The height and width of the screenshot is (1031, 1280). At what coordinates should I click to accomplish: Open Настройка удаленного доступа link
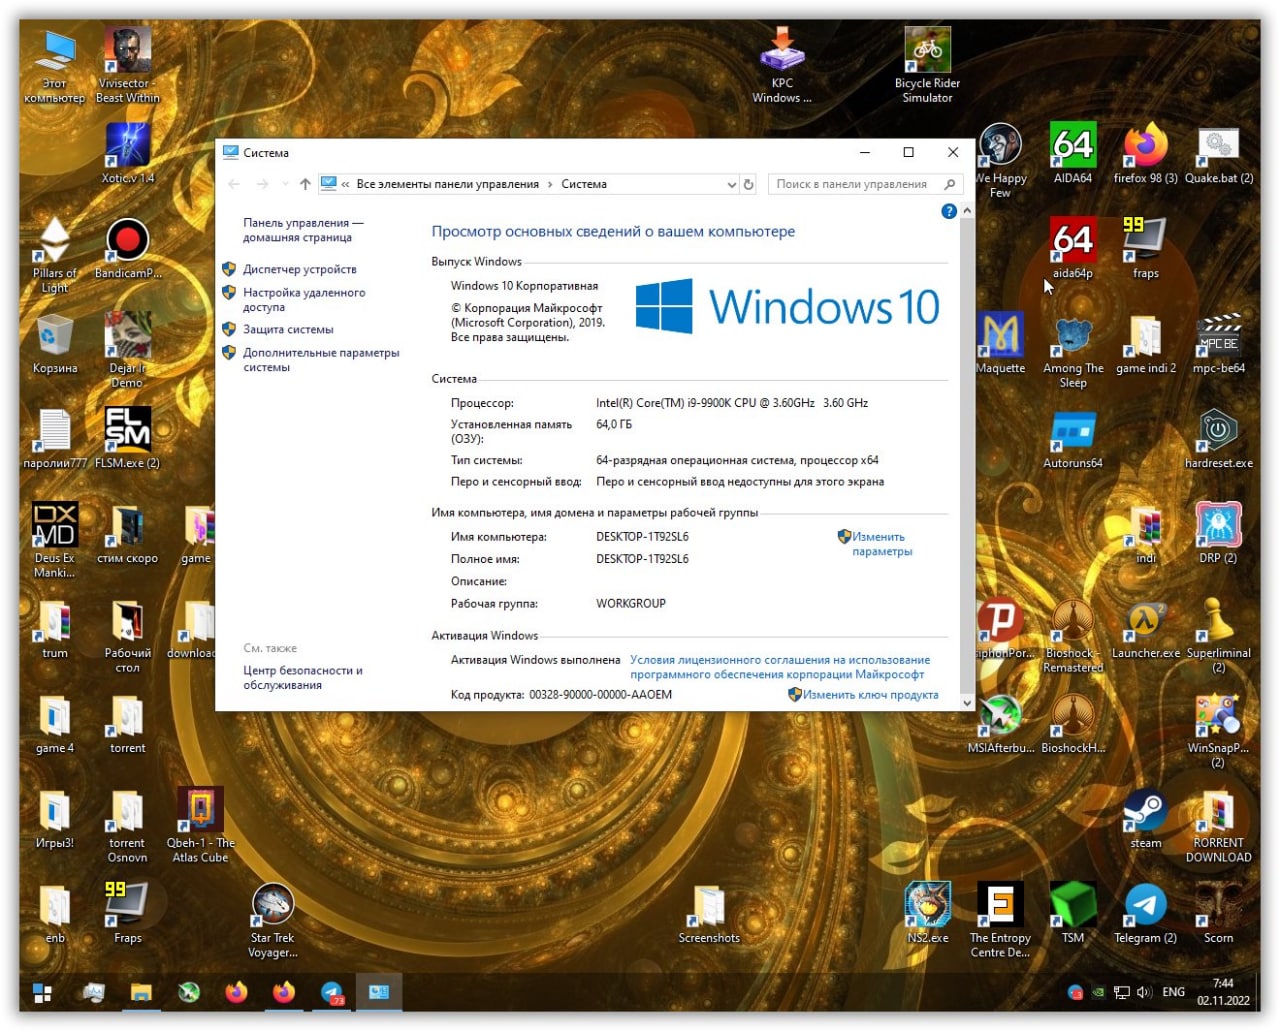point(304,300)
